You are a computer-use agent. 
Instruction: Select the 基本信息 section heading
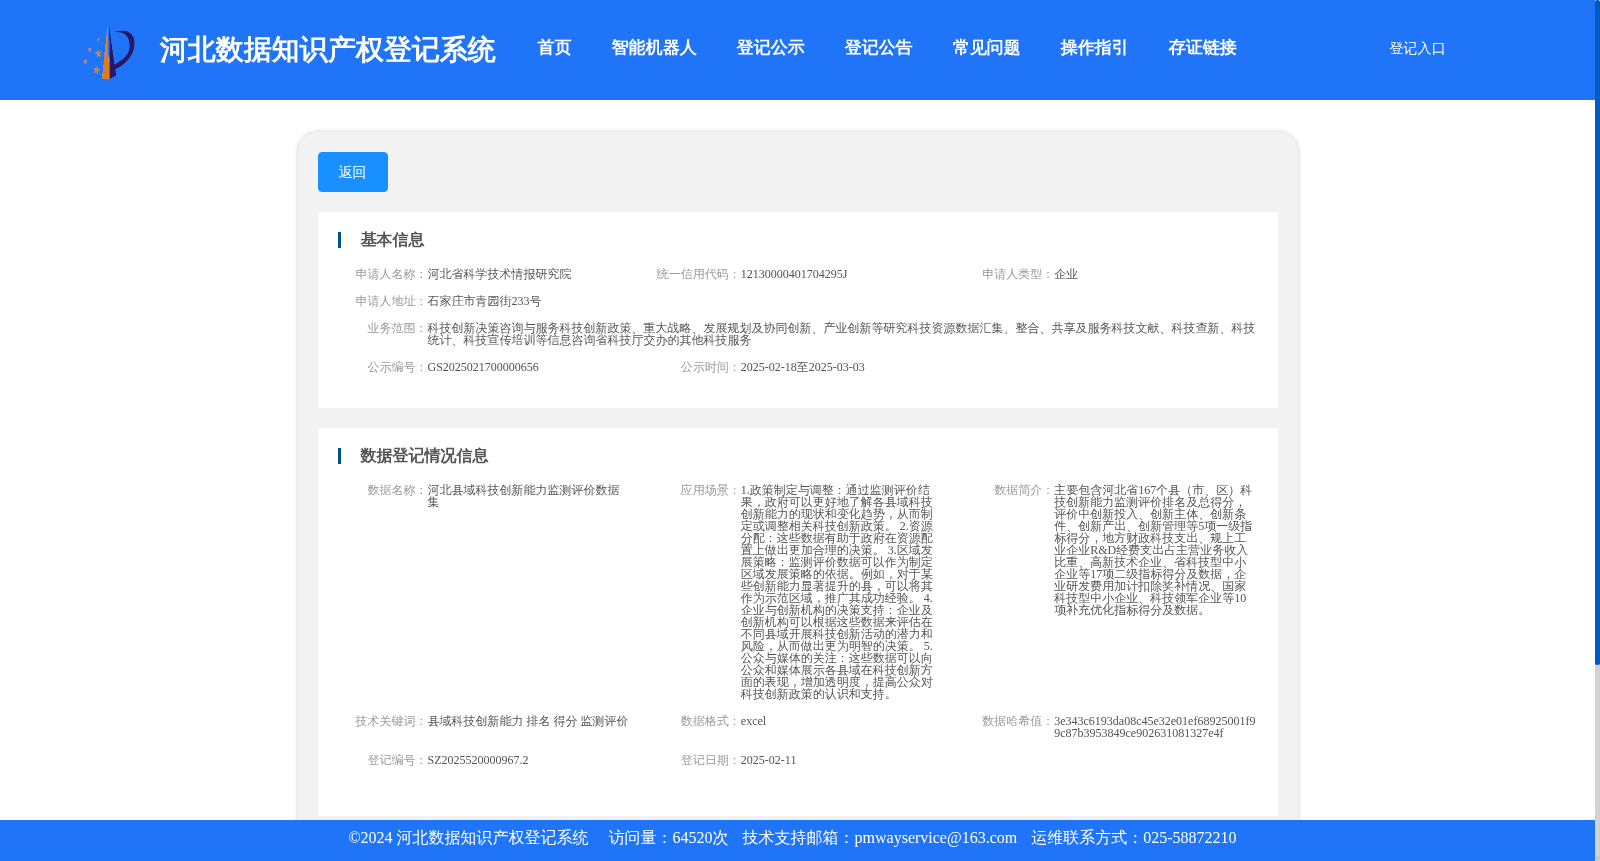coord(392,240)
